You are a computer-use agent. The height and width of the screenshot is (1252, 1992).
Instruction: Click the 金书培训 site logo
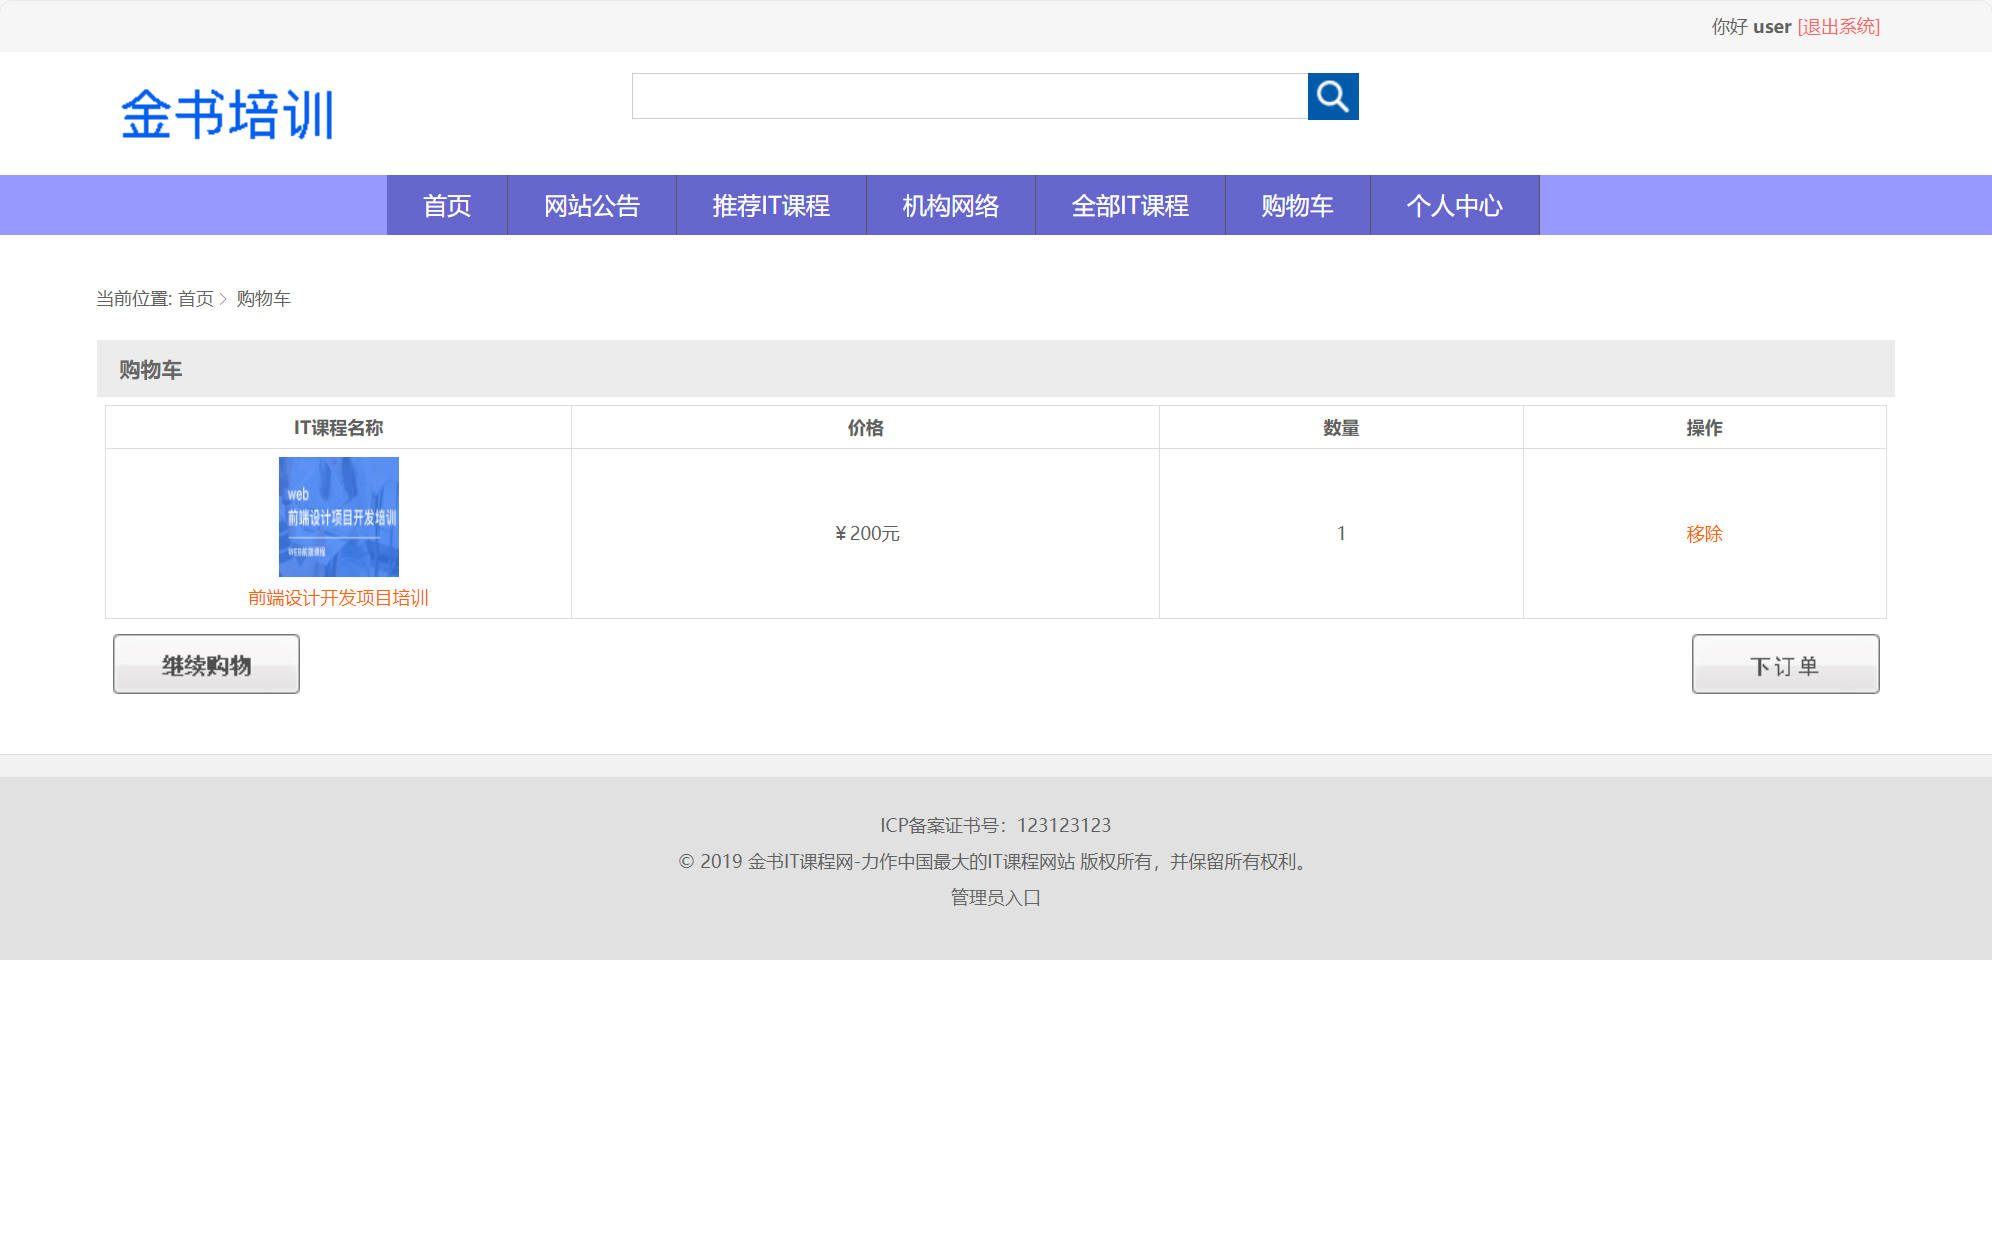[x=227, y=114]
